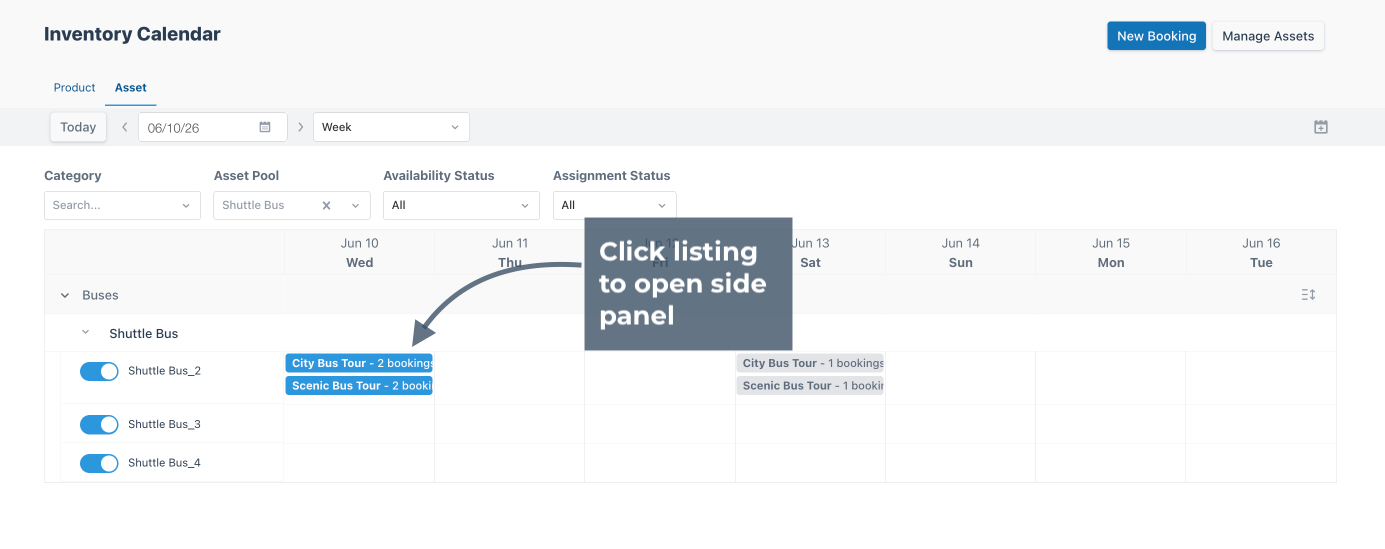Viewport: 1385px width, 549px height.
Task: Open Scenic Bus Tour listing on Jun 13
Action: point(810,386)
